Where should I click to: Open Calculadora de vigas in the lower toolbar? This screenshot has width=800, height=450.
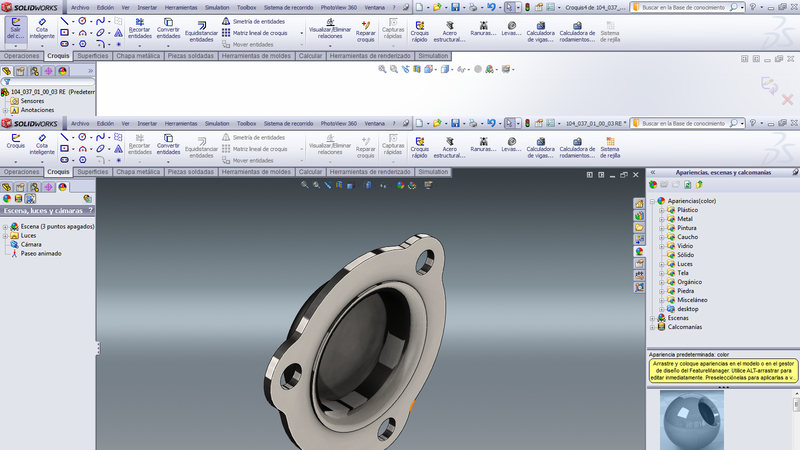pos(541,146)
